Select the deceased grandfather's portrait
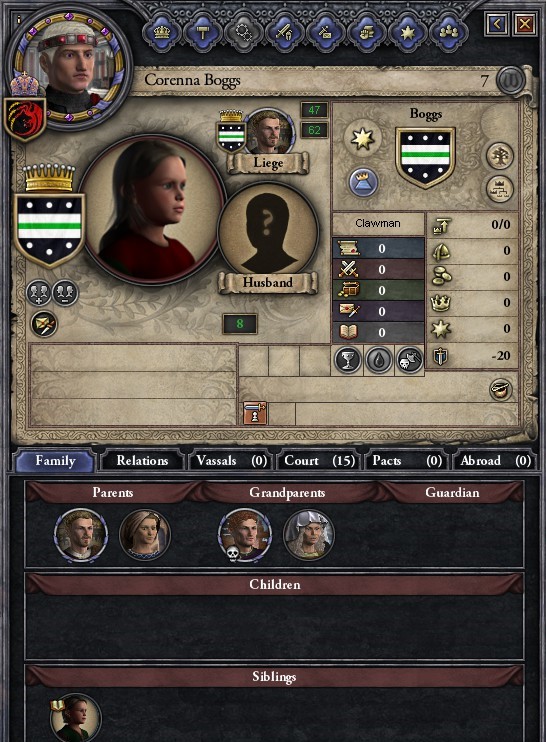Image resolution: width=546 pixels, height=742 pixels. (245, 535)
